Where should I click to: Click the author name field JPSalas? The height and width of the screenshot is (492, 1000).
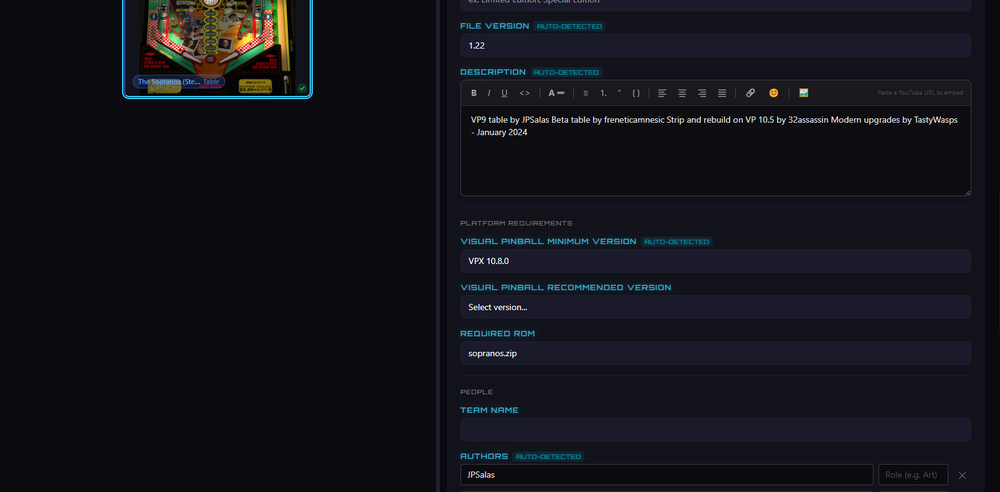pos(666,475)
